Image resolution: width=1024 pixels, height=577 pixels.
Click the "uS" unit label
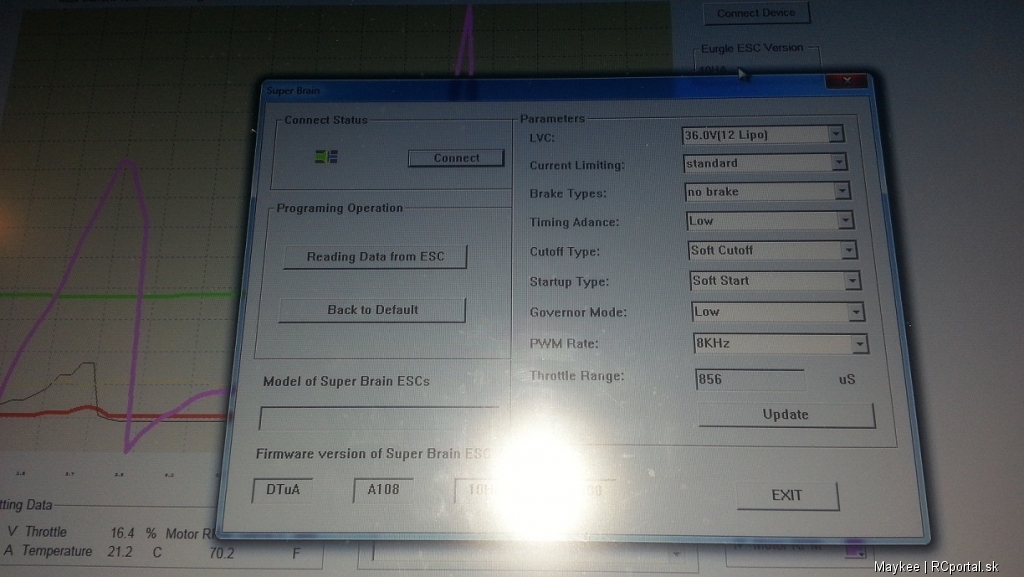coord(847,379)
